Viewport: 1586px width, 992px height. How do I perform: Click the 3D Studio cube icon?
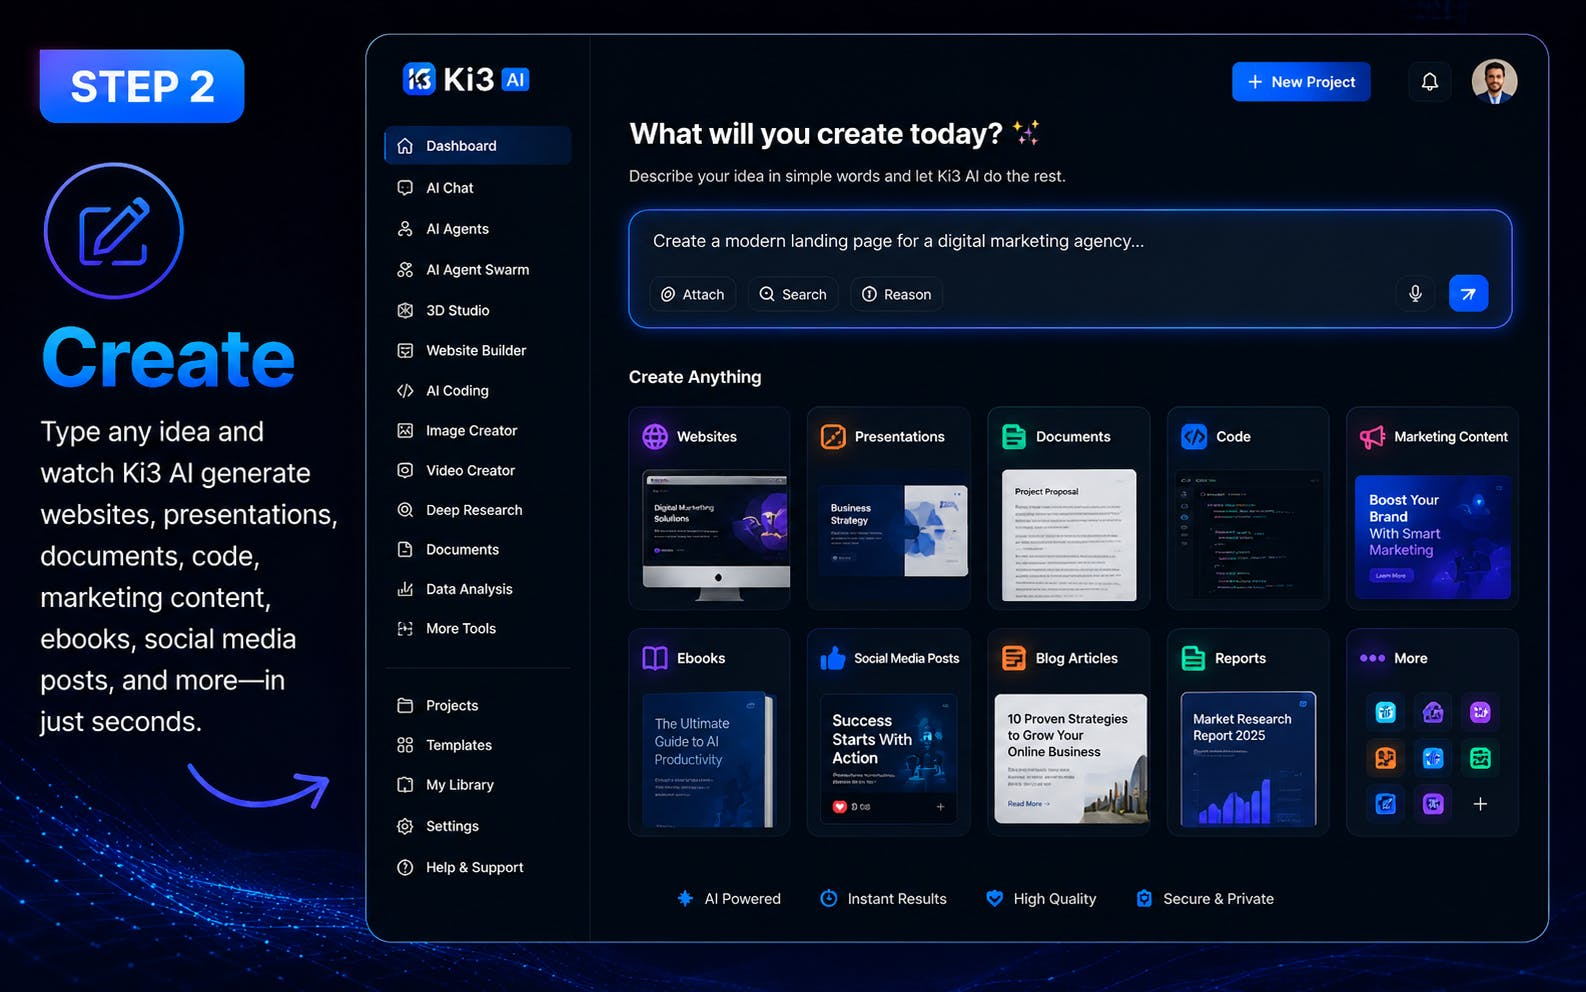tap(405, 310)
